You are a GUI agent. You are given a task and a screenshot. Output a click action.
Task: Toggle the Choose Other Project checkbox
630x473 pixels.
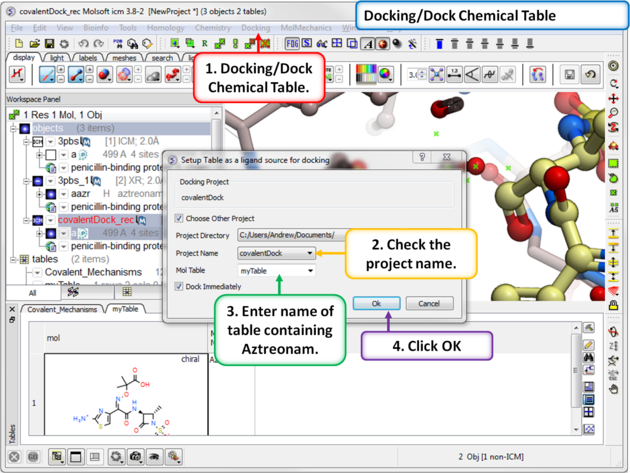(179, 218)
